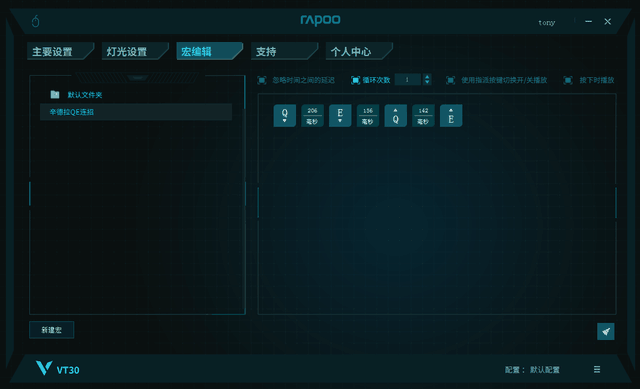The image size is (640, 389).
Task: Click the loop count input field
Action: pos(408,80)
